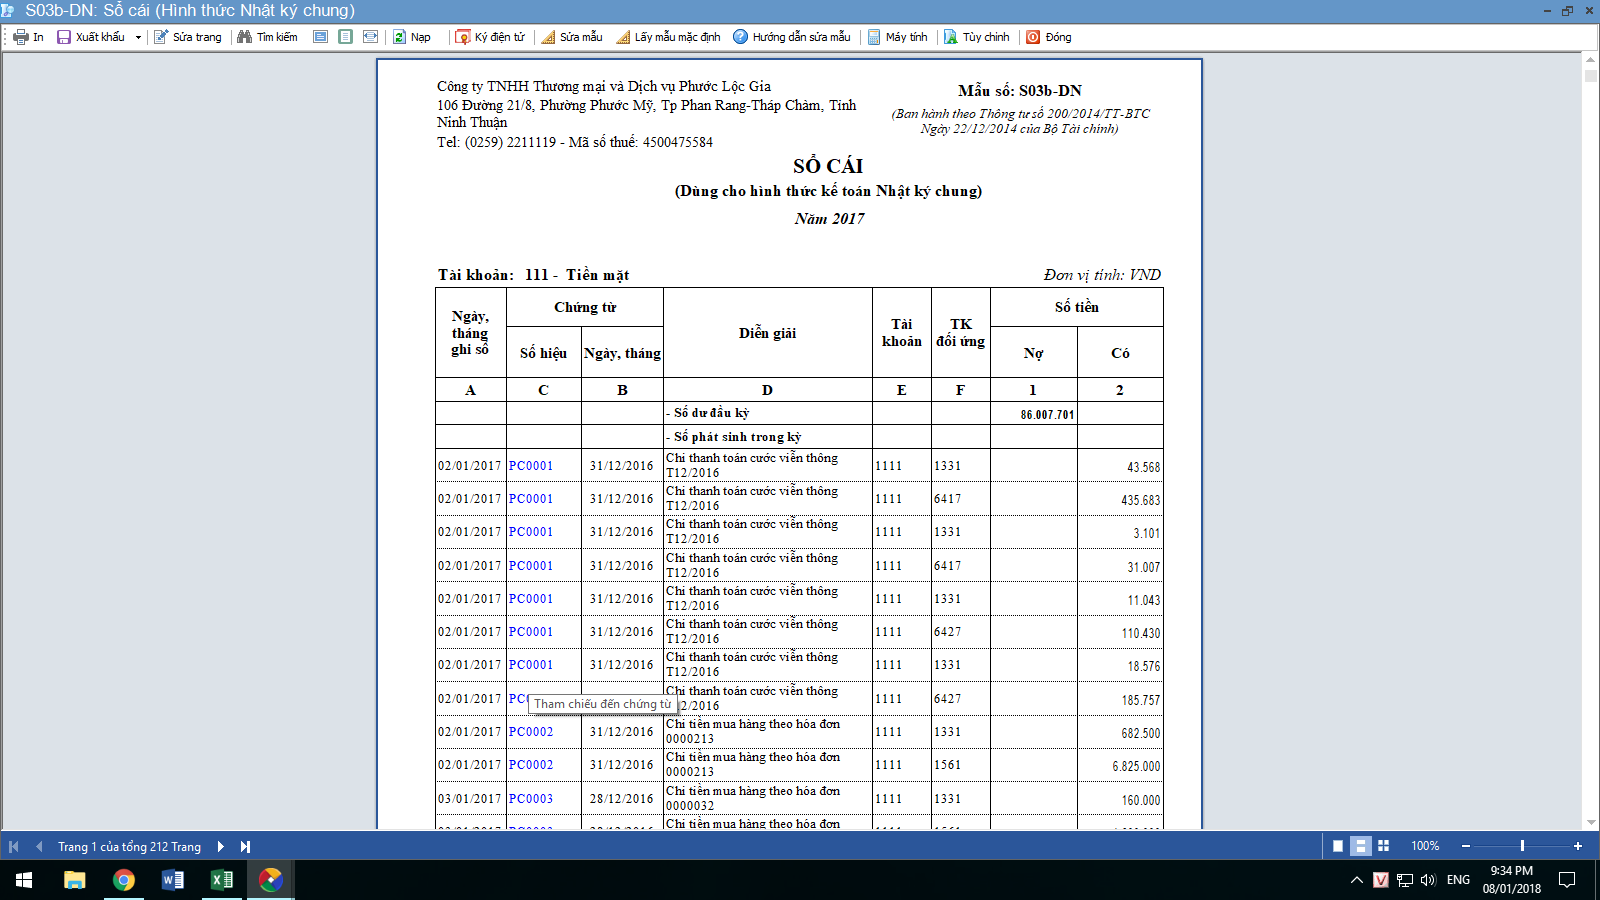Click the Diễn giải column header
The height and width of the screenshot is (900, 1600).
pos(767,333)
